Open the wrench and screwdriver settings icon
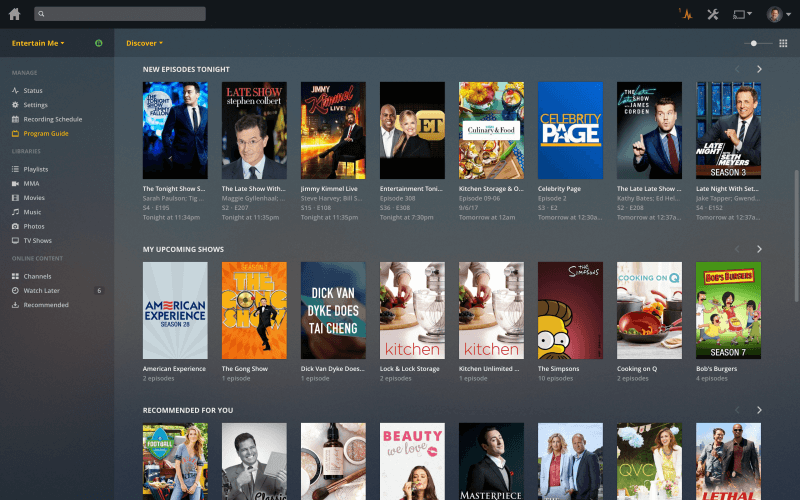 713,14
